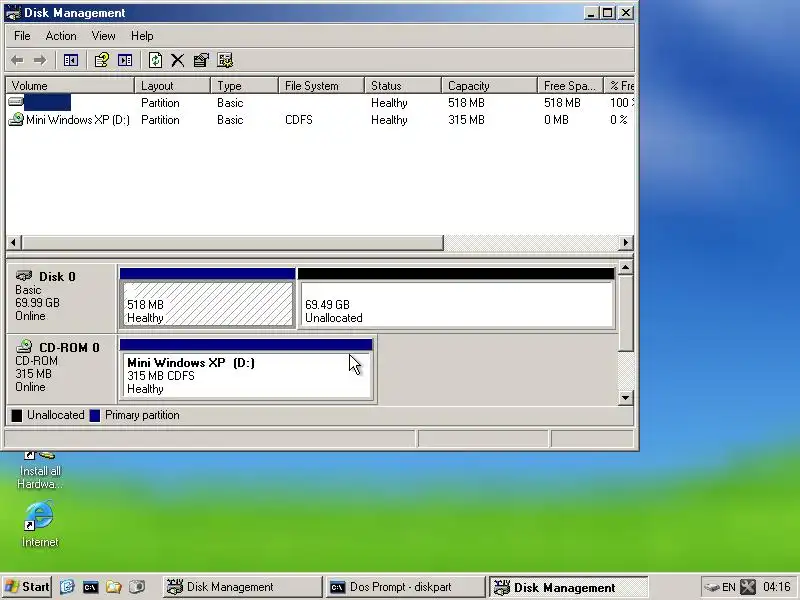Screen dimensions: 800x600
Task: Click the 0 MB free space cell
Action: tap(556, 120)
